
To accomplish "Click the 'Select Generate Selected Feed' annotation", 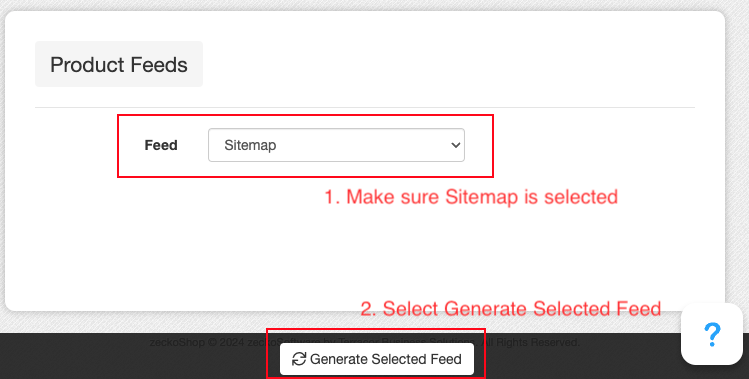I will 511,309.
